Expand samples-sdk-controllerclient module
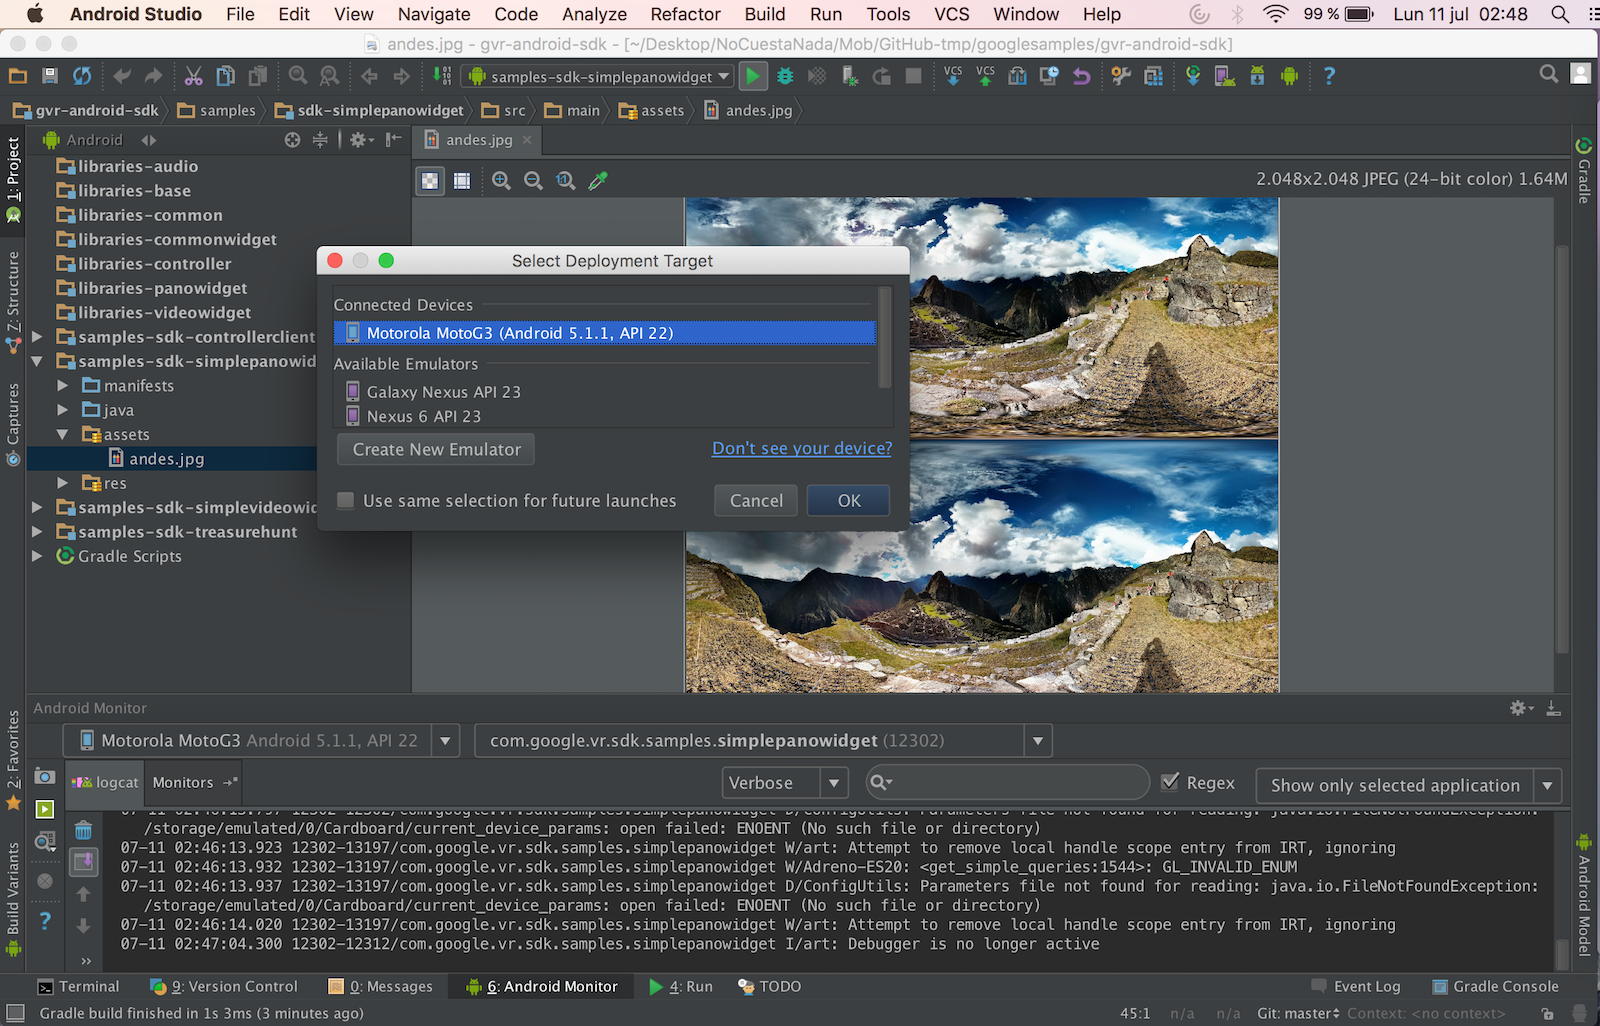The width and height of the screenshot is (1600, 1026). (37, 337)
